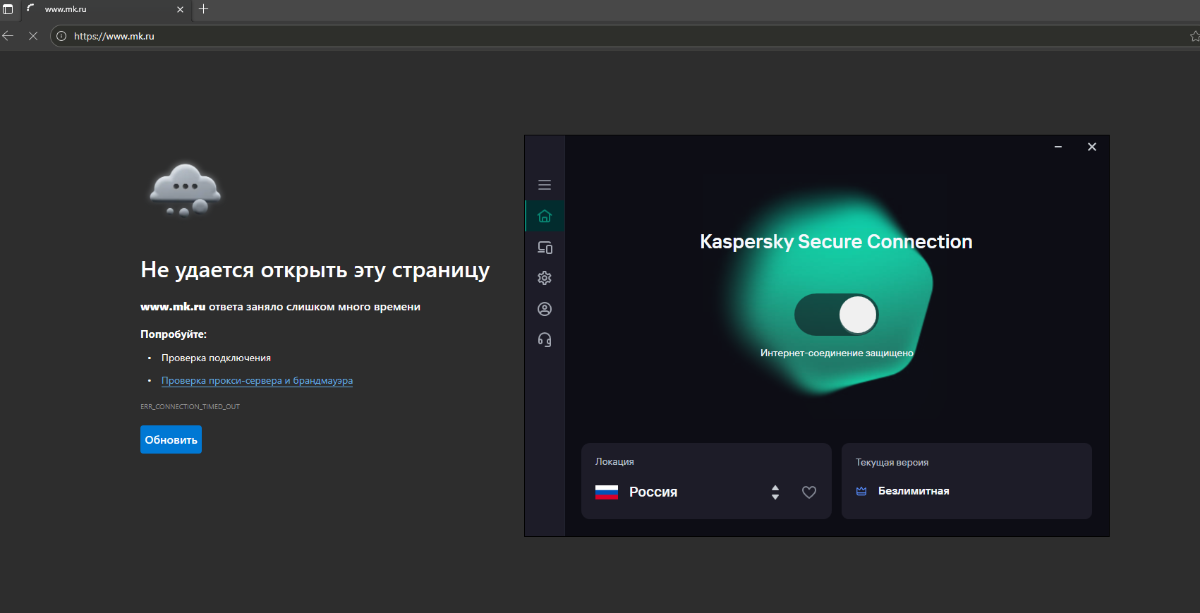Click the ERR_CONNECTION_TIMED_OUT error code text
Viewport: 1200px width, 613px height.
pos(190,407)
